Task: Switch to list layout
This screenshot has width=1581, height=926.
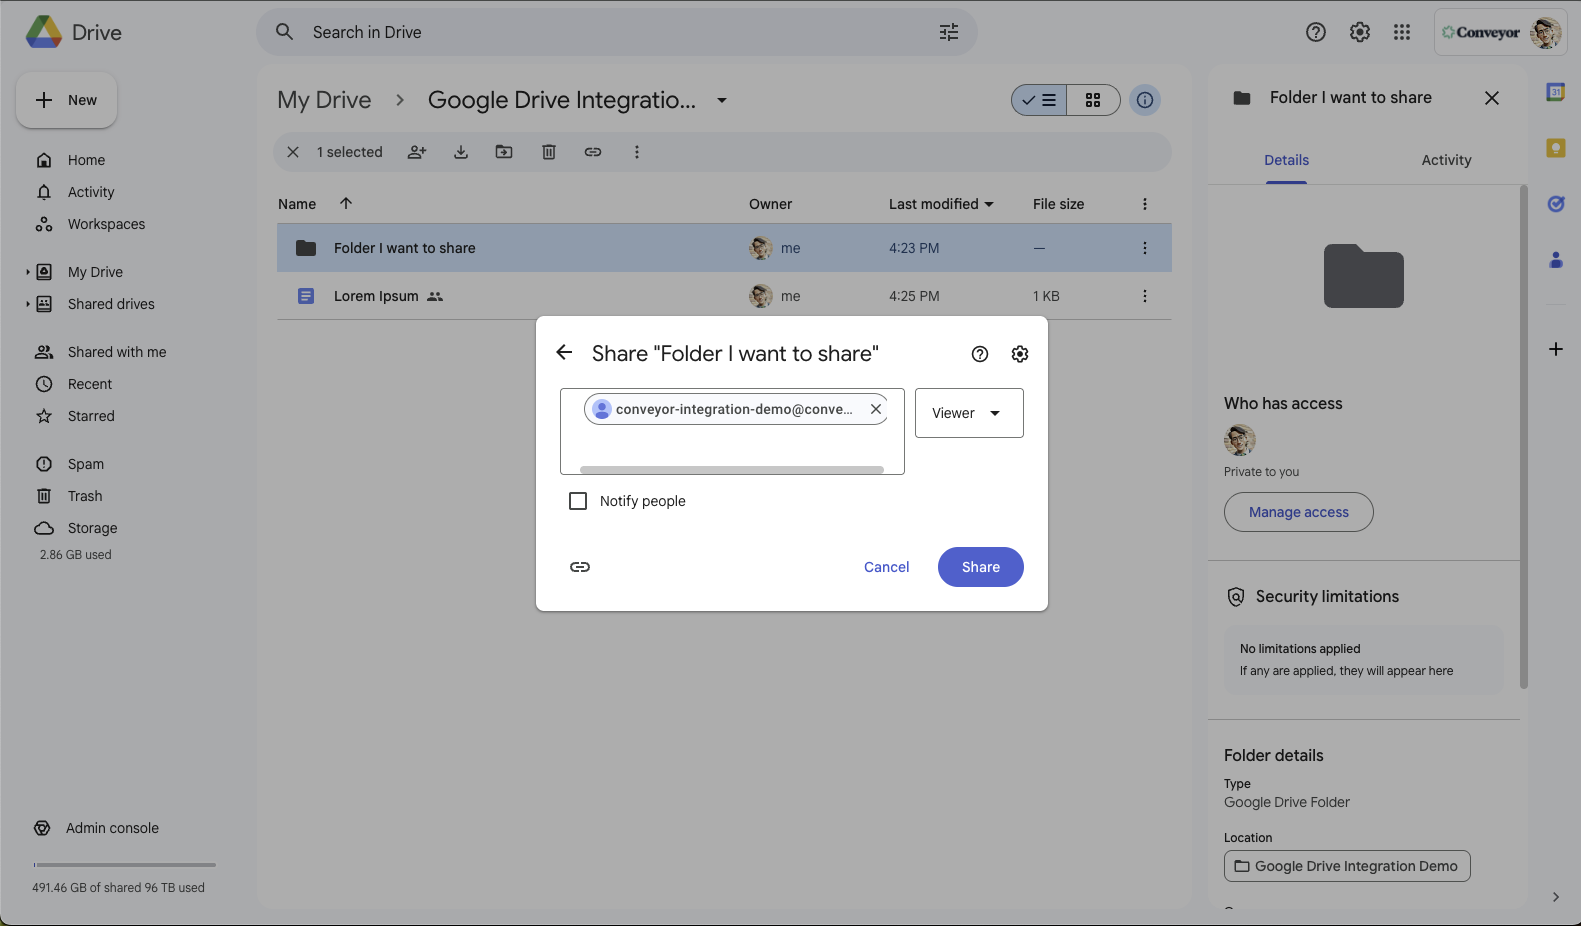Action: [x=1039, y=100]
